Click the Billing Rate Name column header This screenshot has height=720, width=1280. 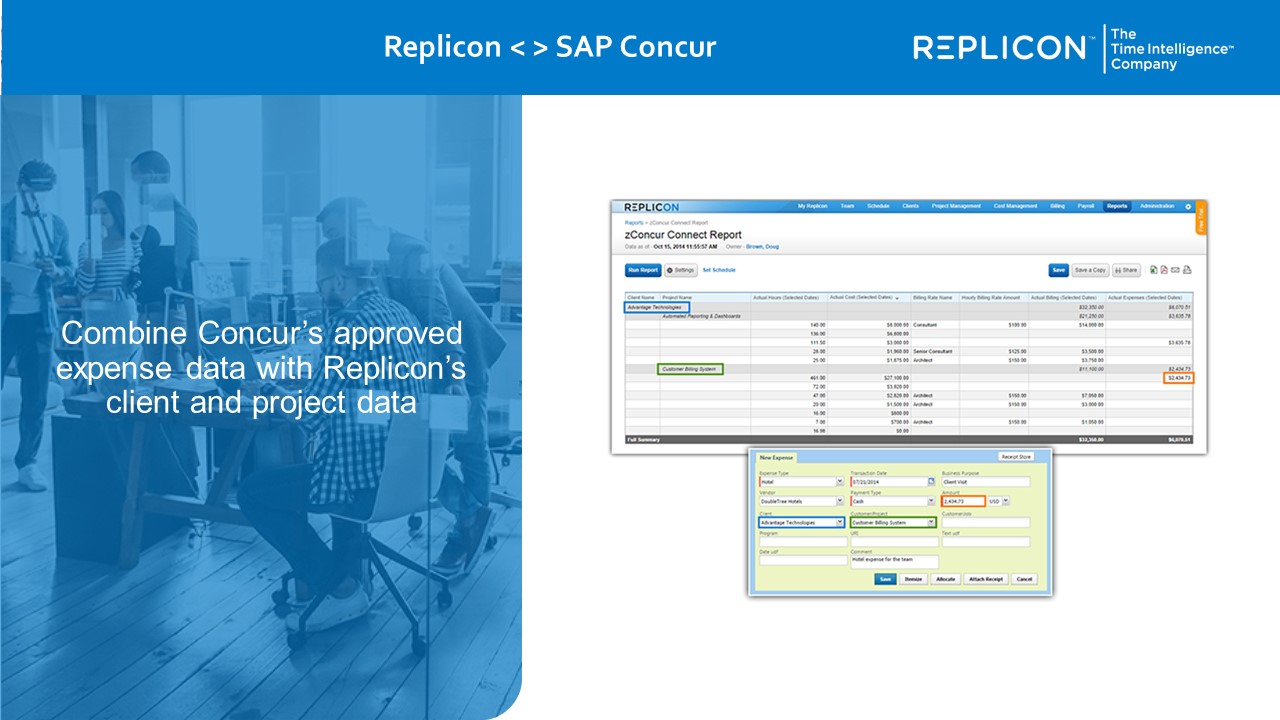tap(934, 298)
